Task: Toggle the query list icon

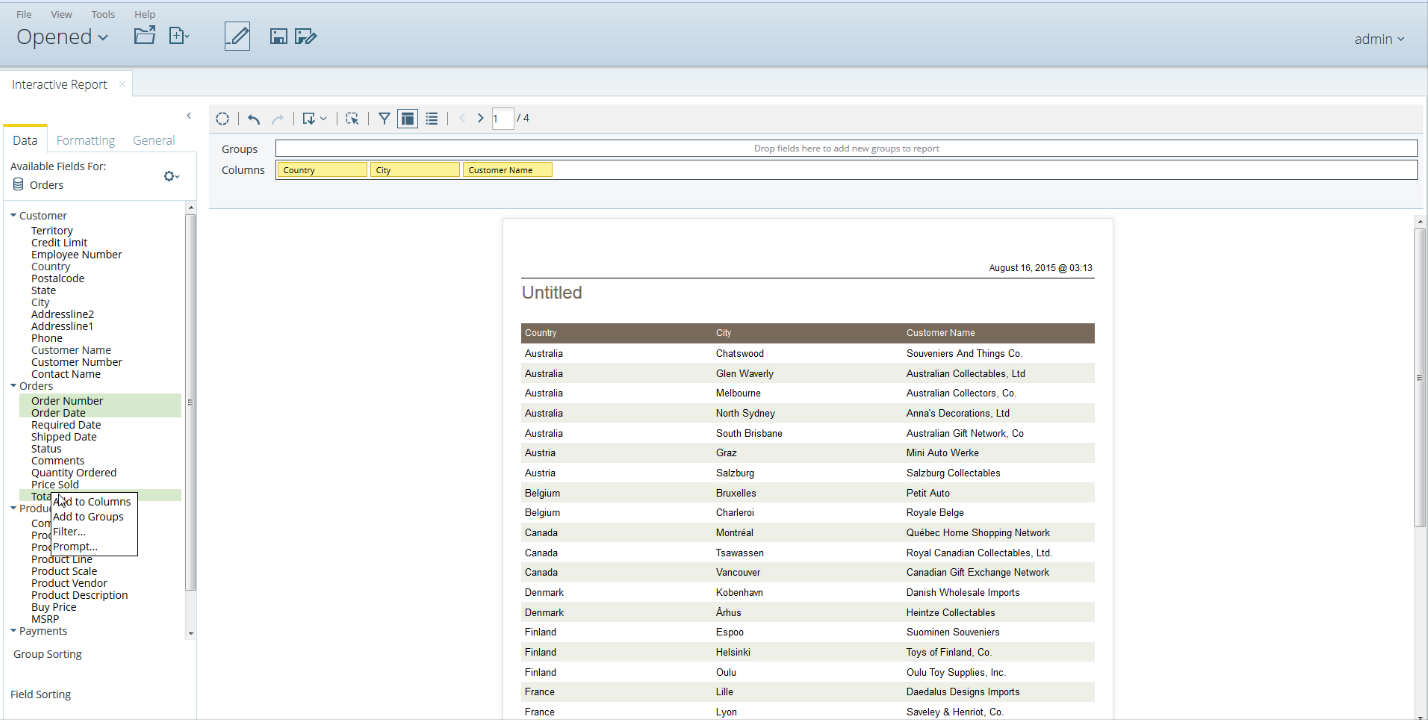Action: (432, 118)
